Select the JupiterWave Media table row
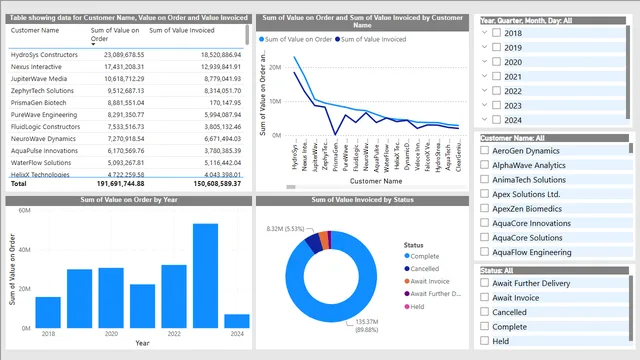640x360 pixels. [126, 78]
